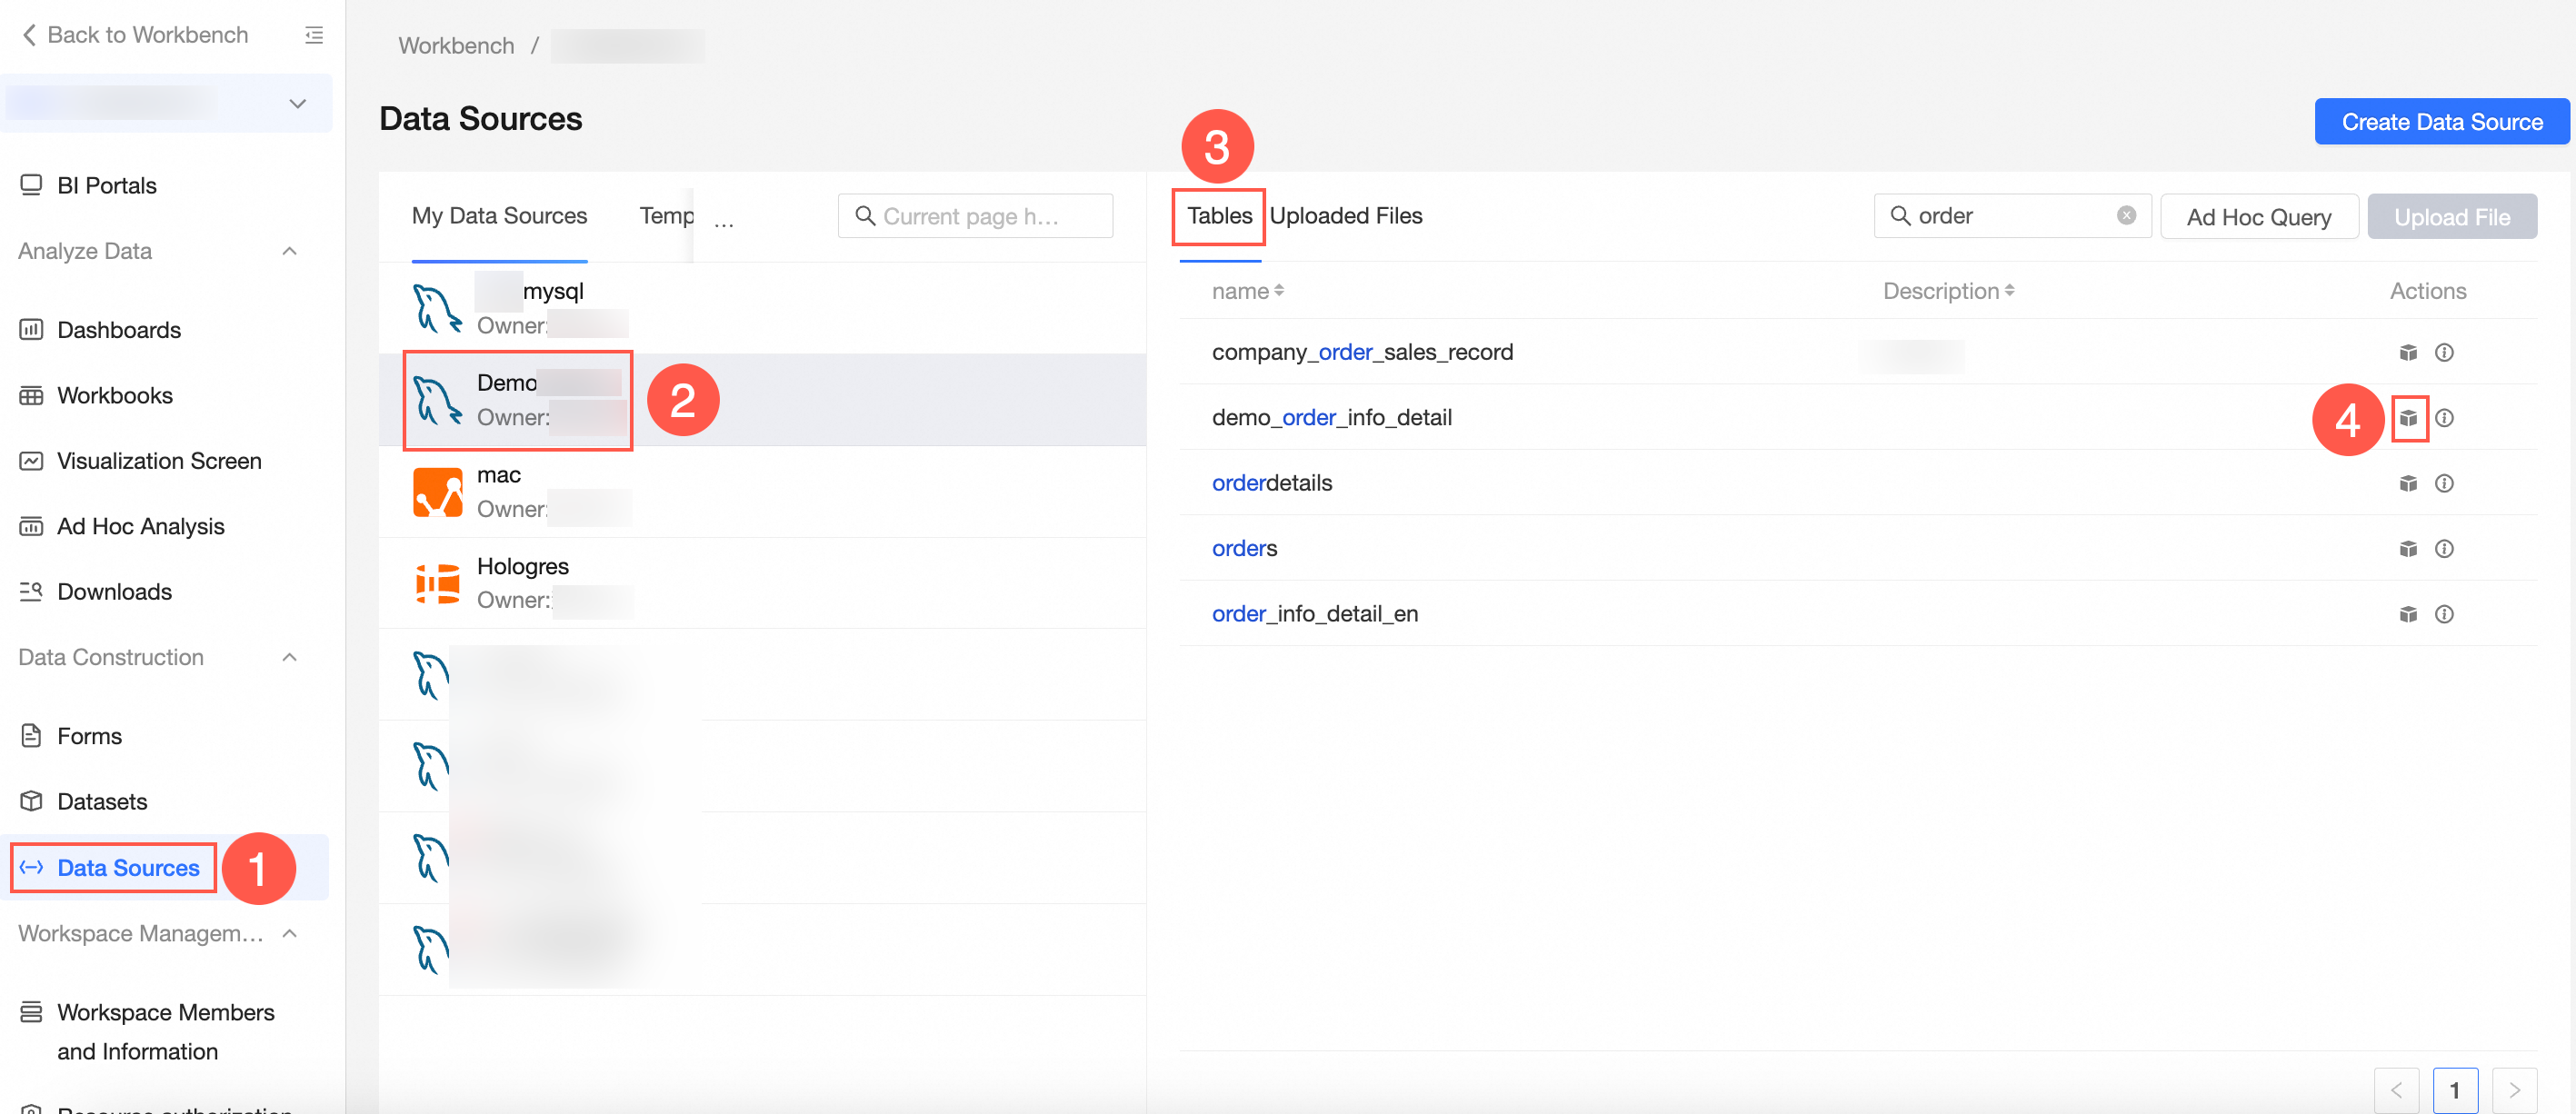Go back to Workbench
Screen dimensions: 2576x1114
pos(135,35)
